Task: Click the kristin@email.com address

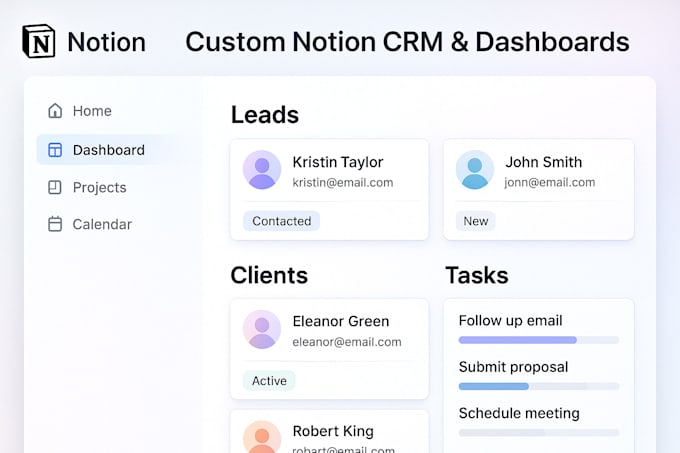Action: coord(343,183)
